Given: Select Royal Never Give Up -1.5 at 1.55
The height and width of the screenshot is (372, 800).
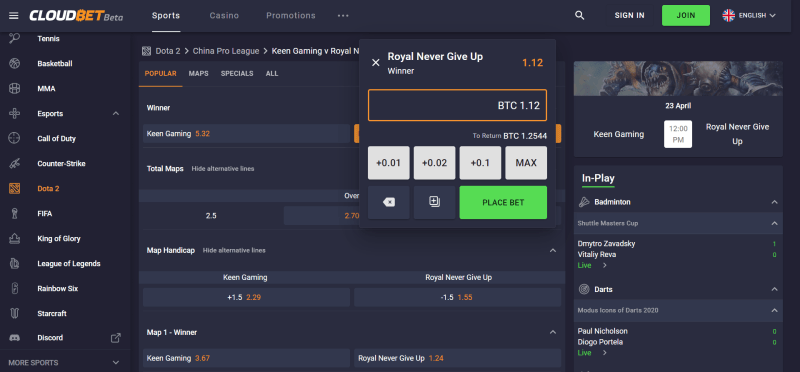Looking at the screenshot, I should pos(457,297).
